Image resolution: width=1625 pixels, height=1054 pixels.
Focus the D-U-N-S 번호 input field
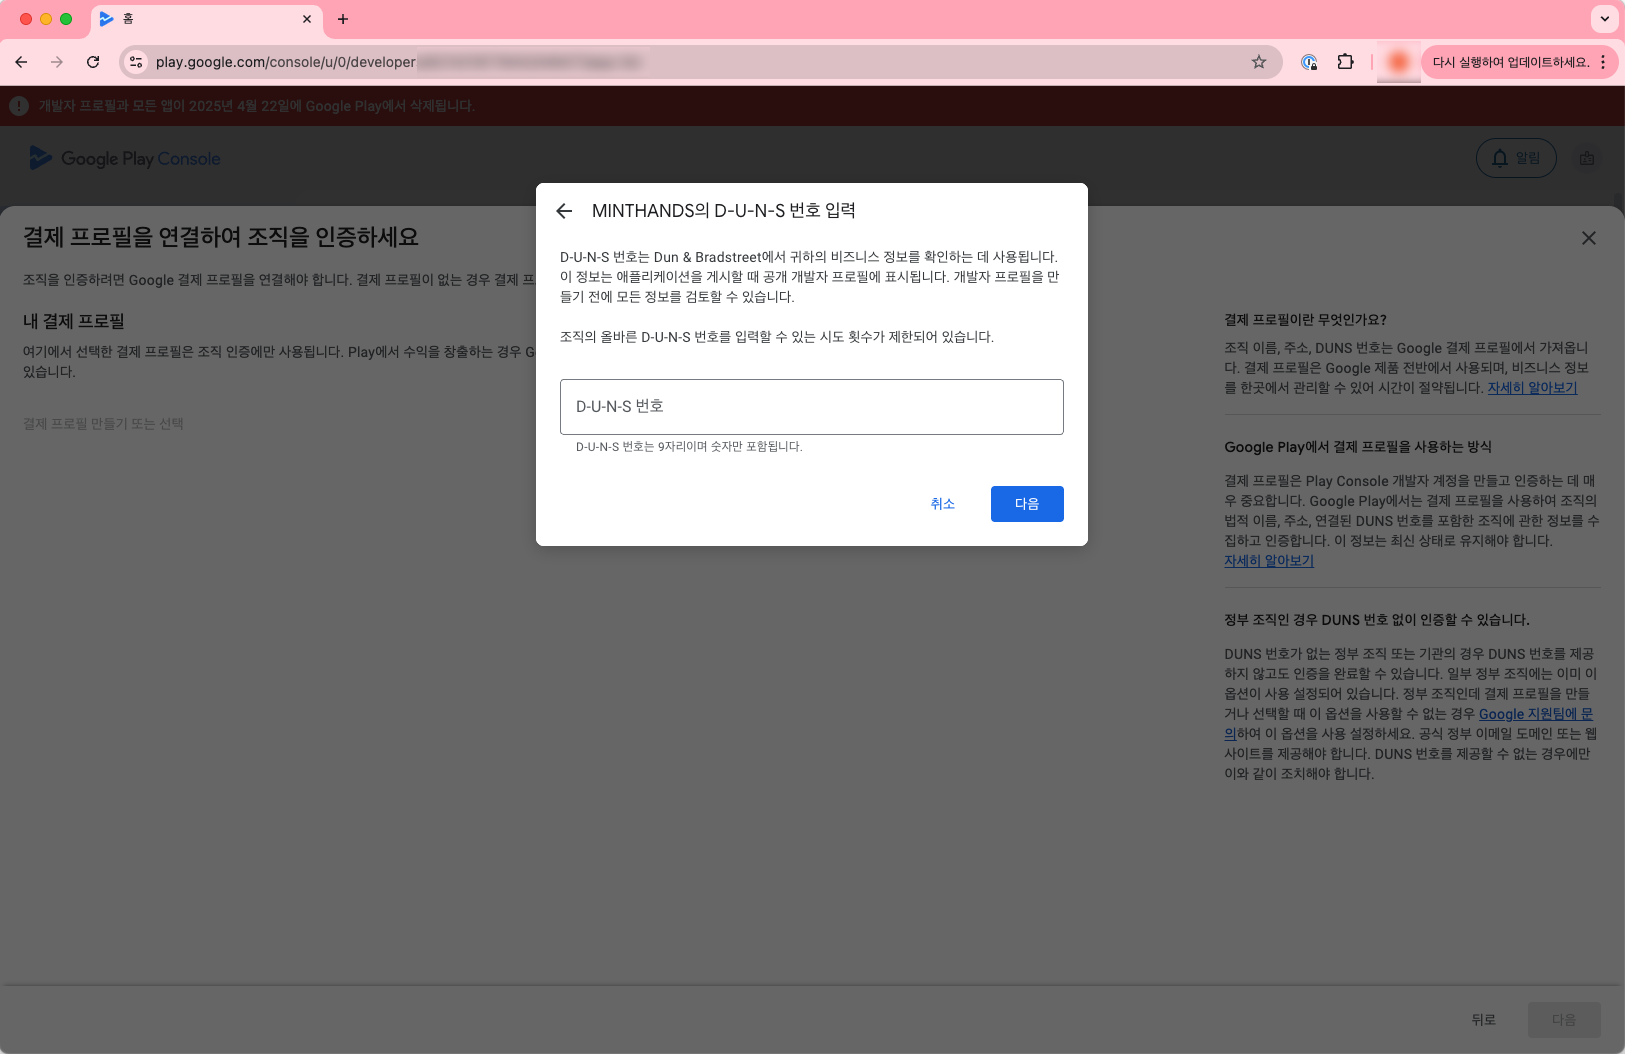[811, 407]
